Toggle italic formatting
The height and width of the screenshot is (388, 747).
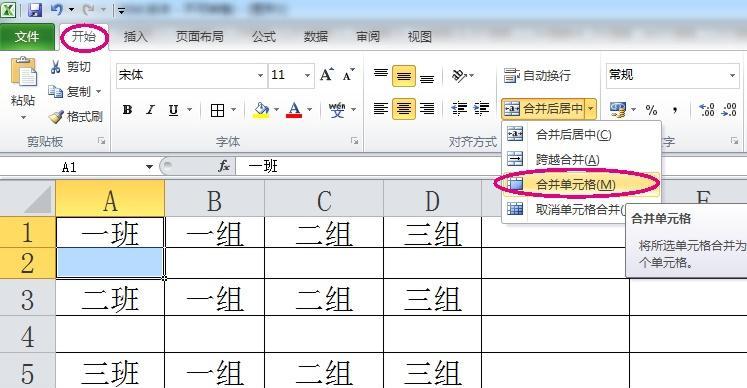150,110
